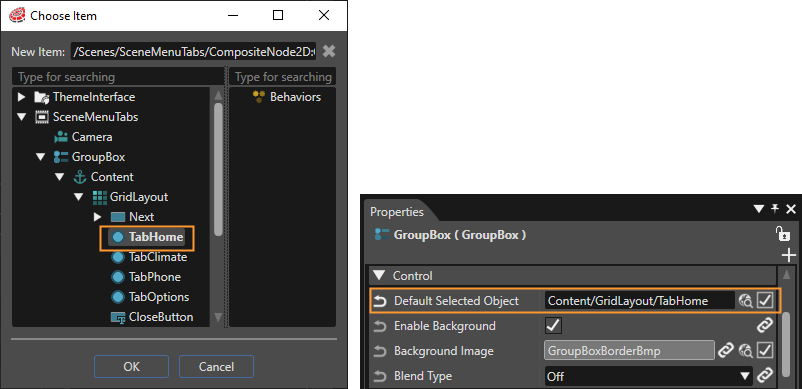
Task: Browse for Default Selected Object item
Action: tap(746, 301)
